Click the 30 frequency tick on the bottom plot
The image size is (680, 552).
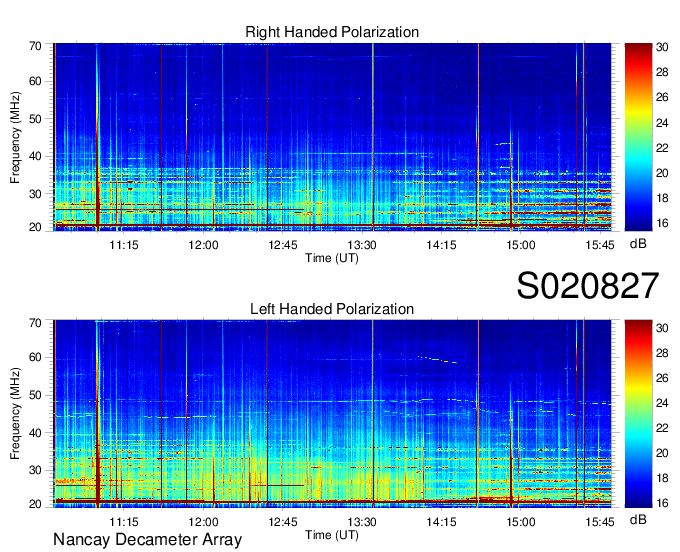(35, 470)
